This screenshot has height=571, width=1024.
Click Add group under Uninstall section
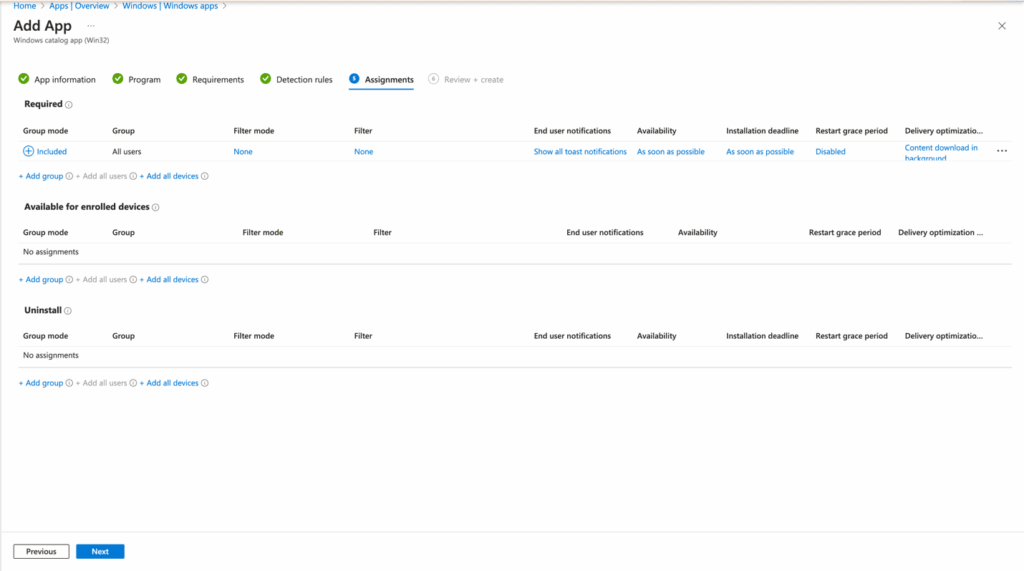[44, 383]
